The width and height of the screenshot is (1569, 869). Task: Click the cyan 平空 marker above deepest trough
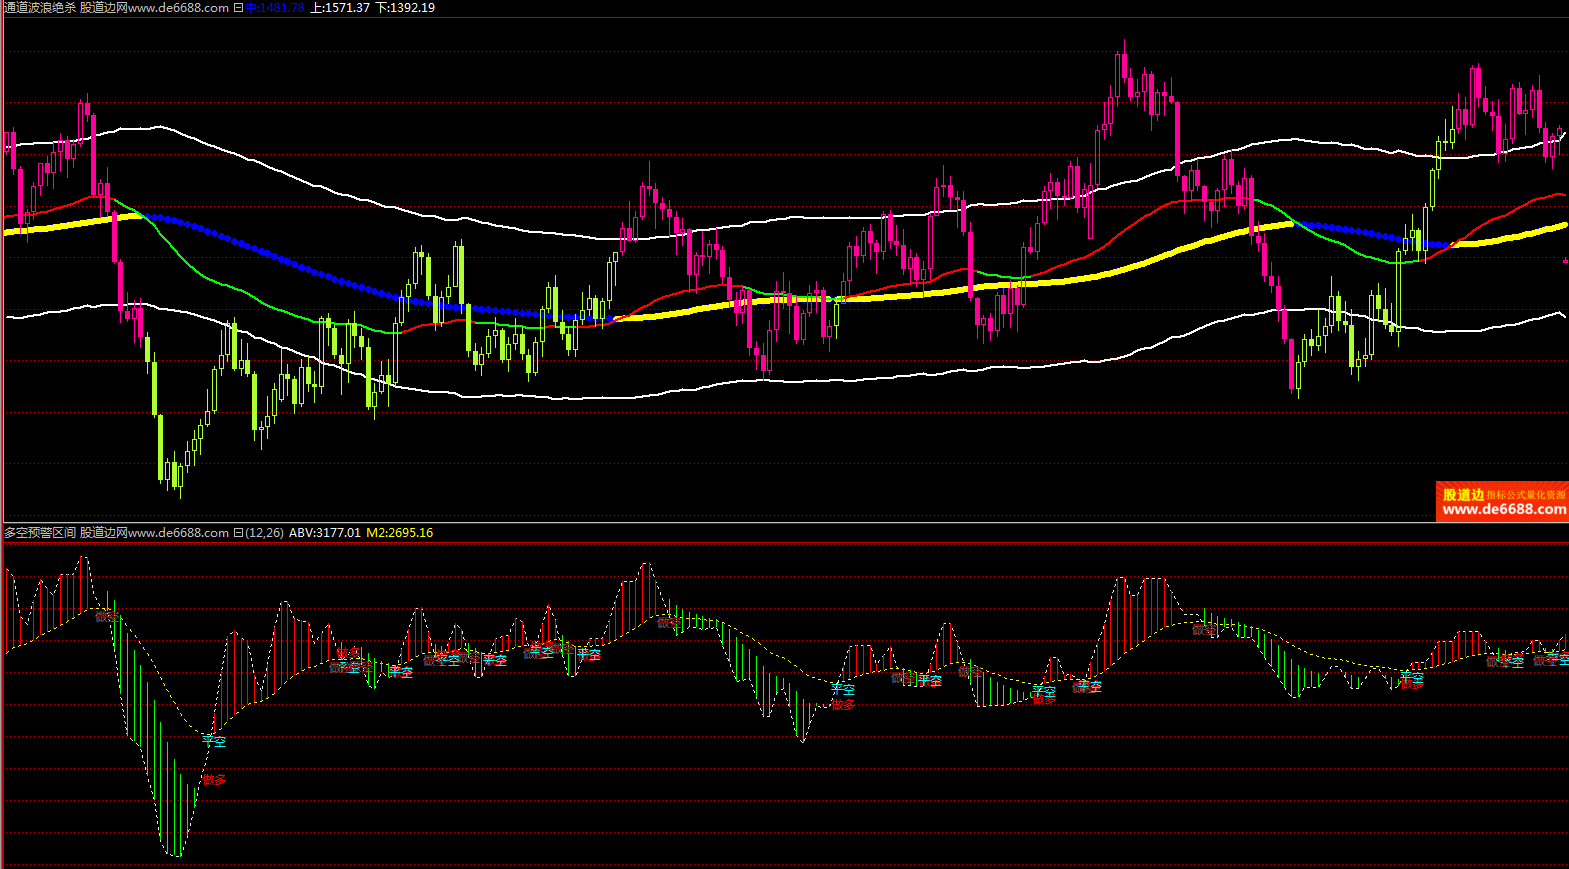214,741
